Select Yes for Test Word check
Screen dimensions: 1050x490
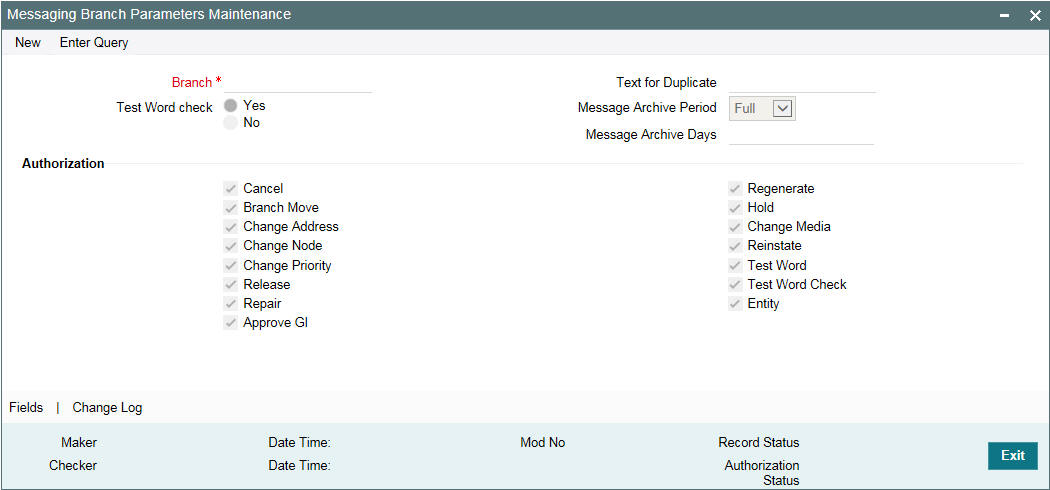(231, 106)
